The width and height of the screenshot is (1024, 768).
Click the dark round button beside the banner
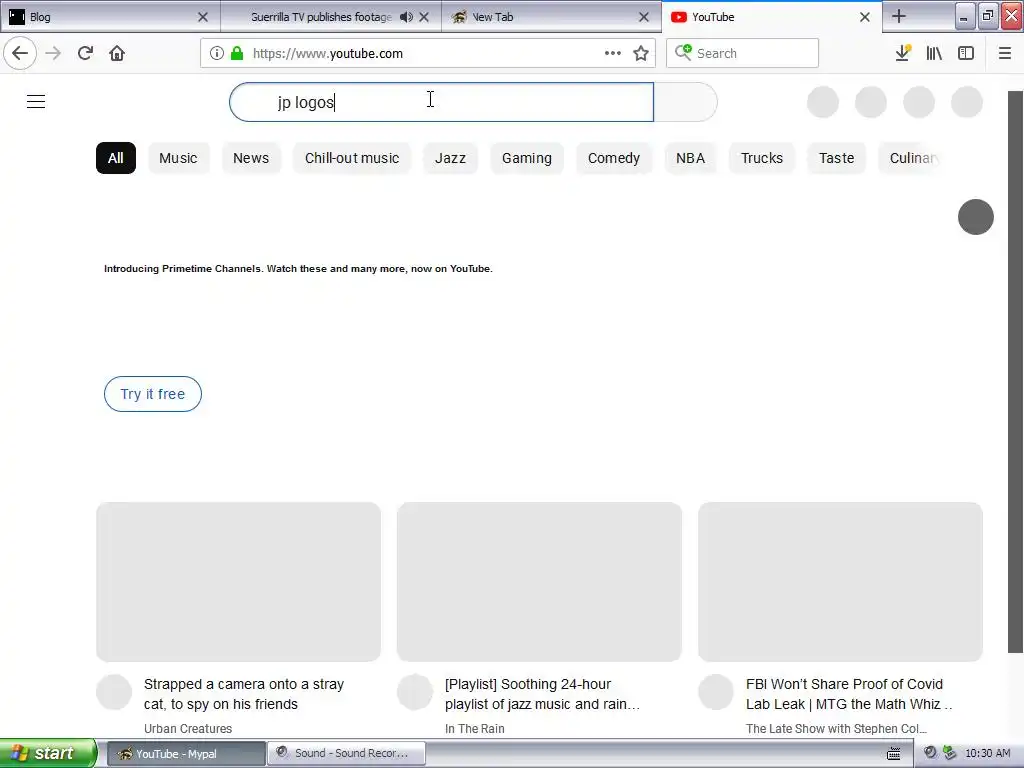pyautogui.click(x=976, y=217)
